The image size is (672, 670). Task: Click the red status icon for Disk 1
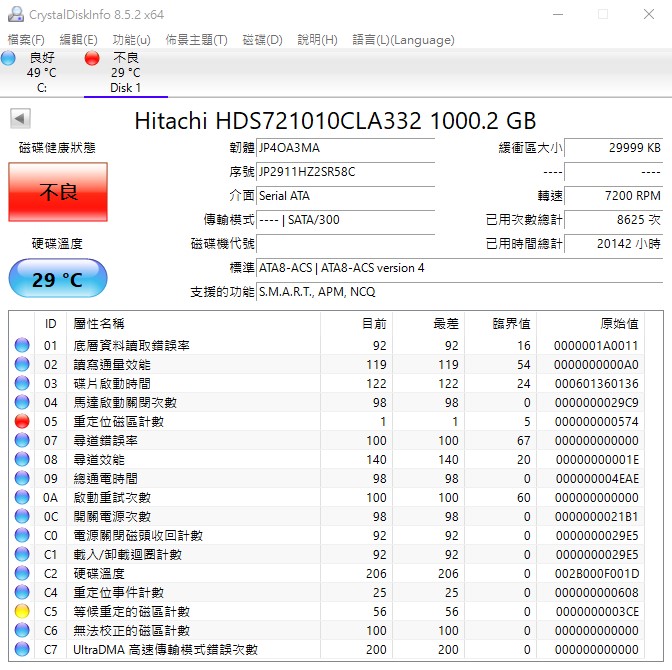[x=93, y=59]
